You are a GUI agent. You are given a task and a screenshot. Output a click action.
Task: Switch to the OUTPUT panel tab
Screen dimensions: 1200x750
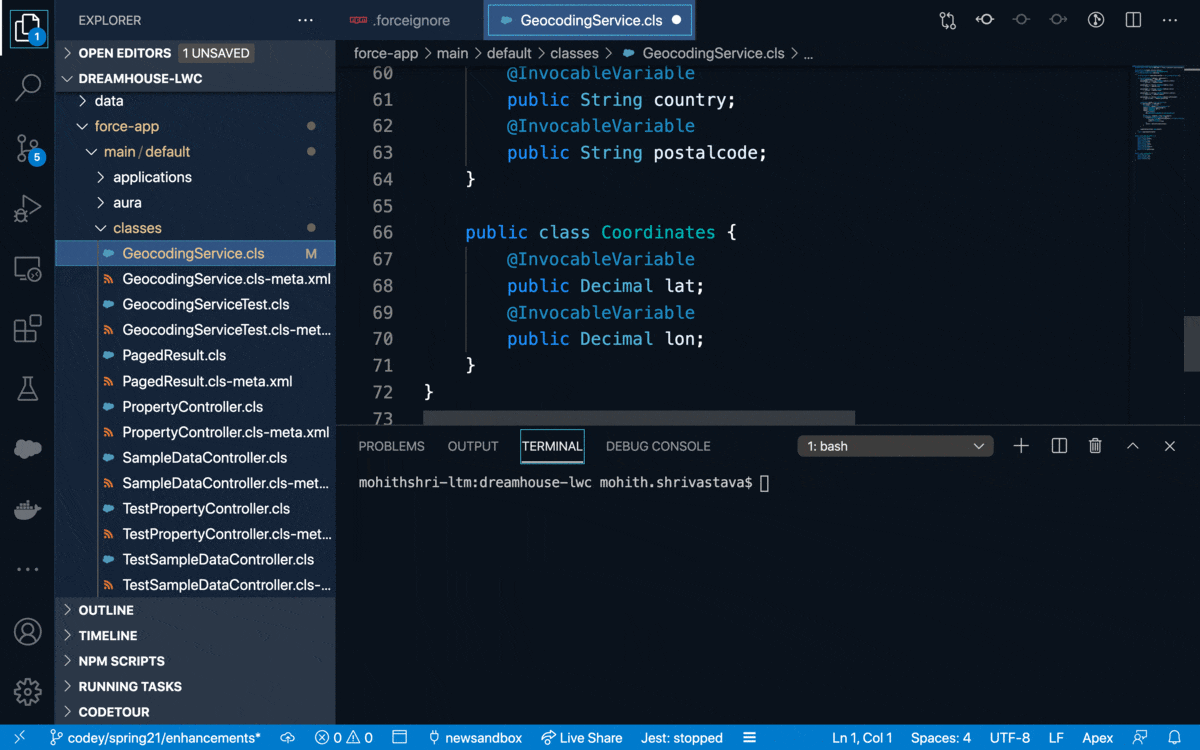[473, 446]
